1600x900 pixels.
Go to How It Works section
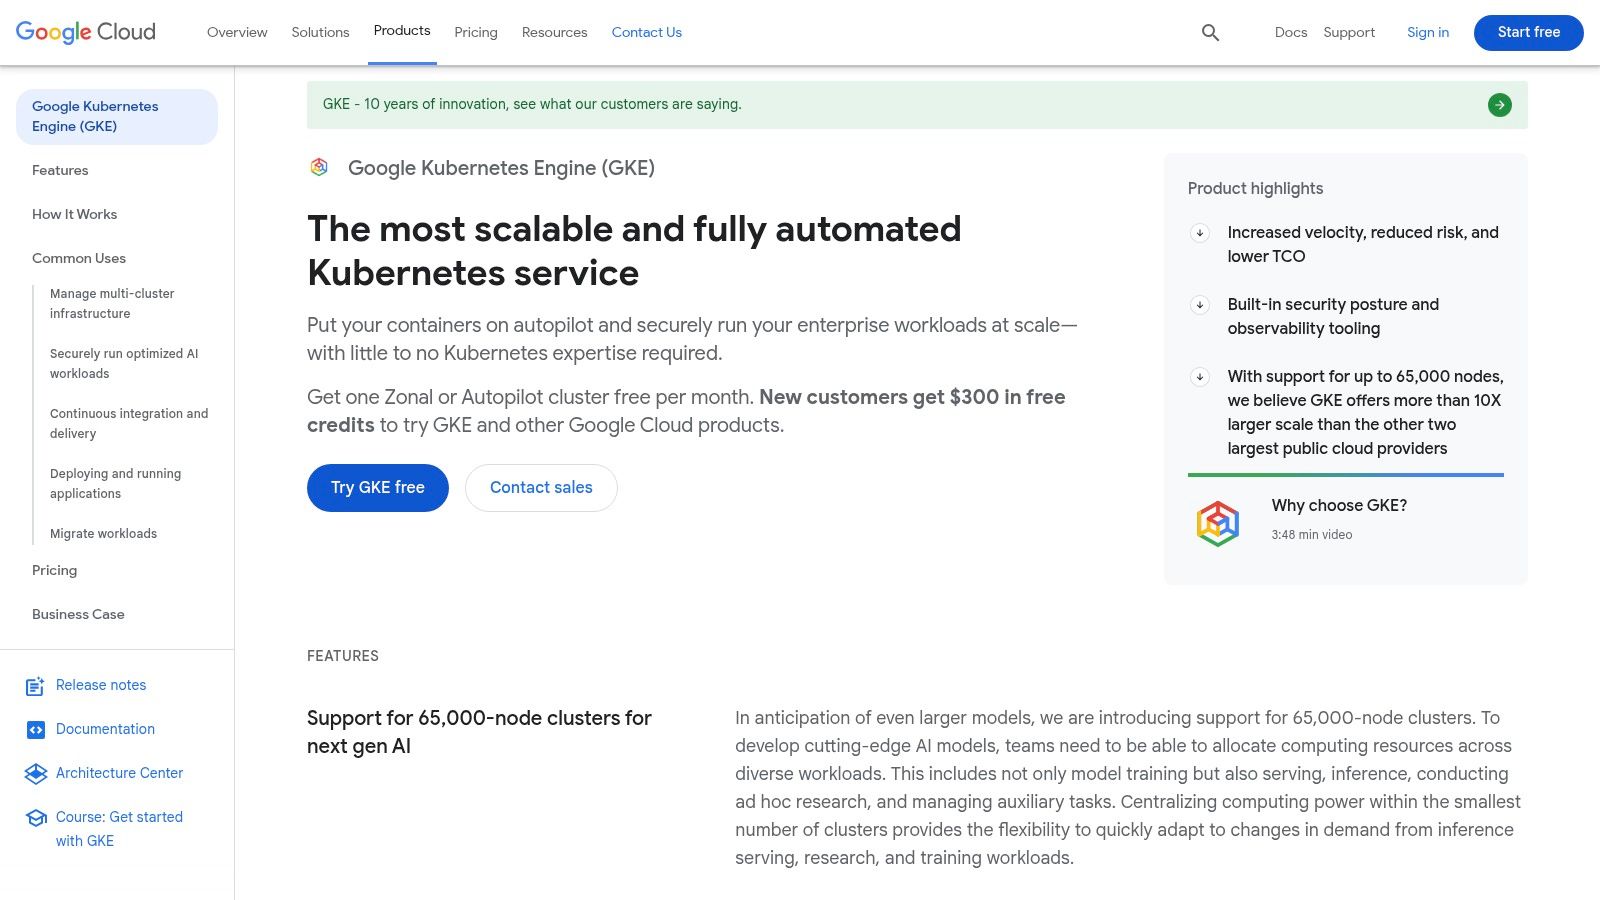tap(74, 215)
